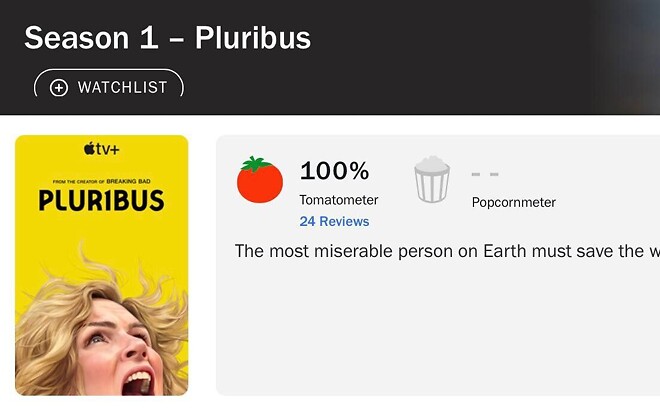
Task: Select the Tomatometer label
Action: click(x=338, y=200)
